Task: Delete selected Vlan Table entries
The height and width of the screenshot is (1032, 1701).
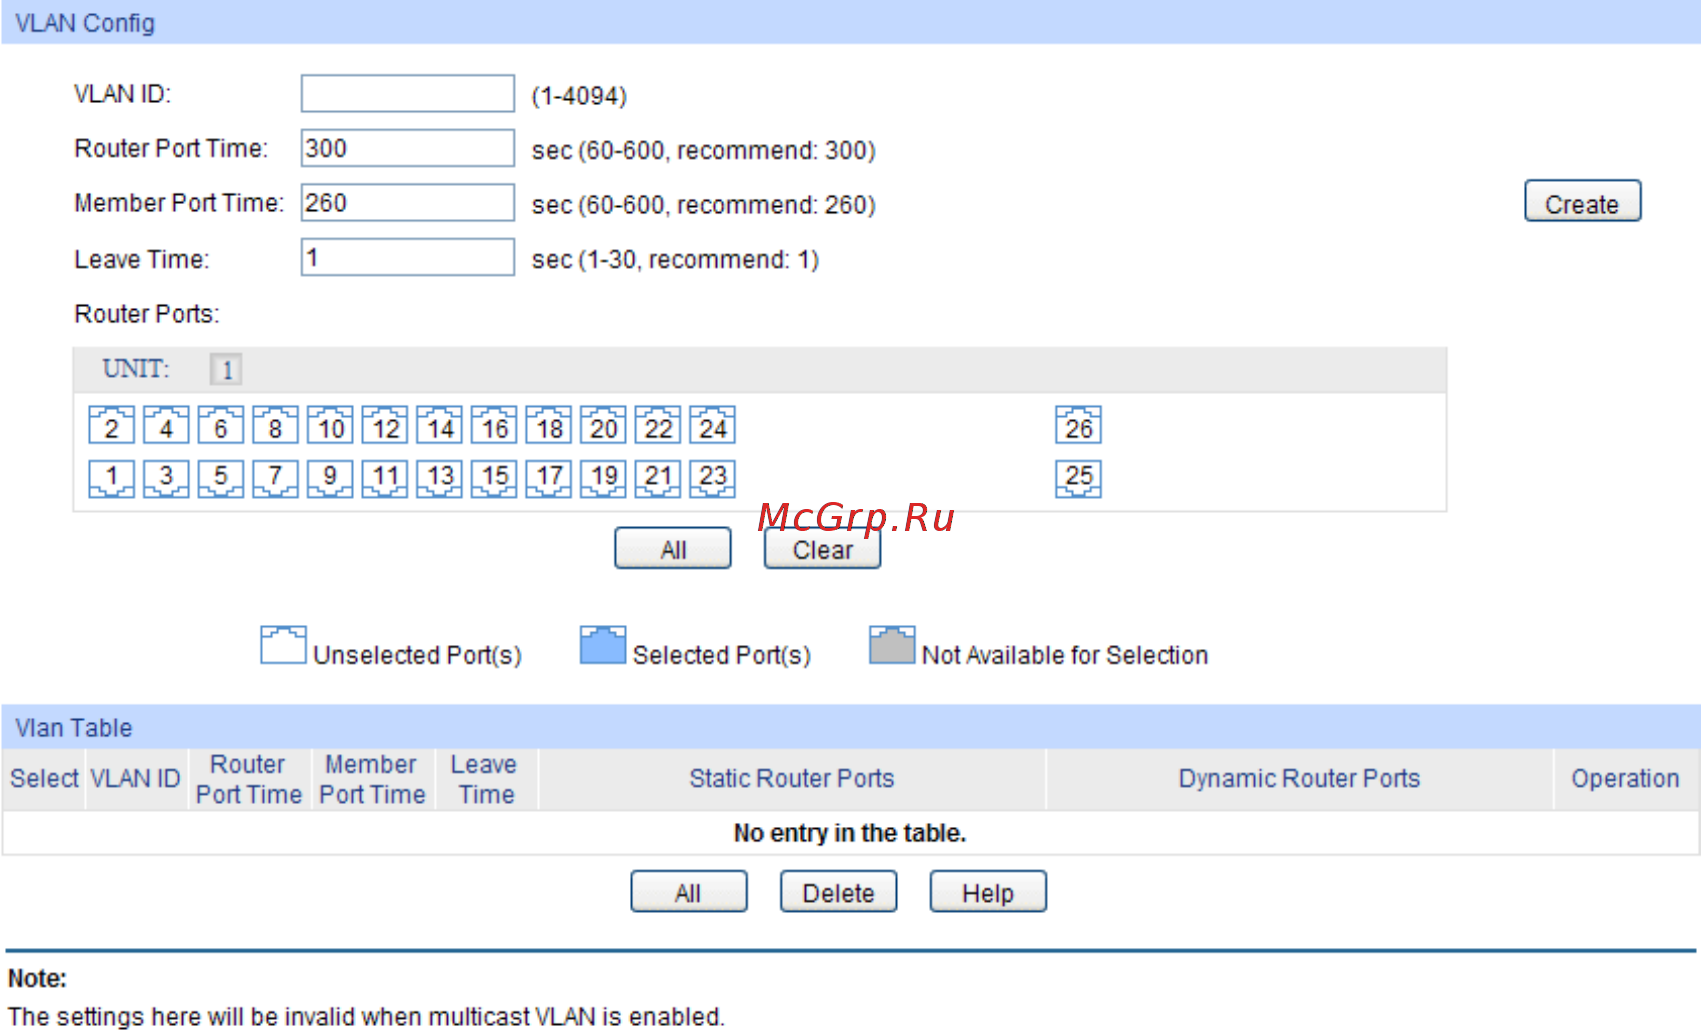Action: [838, 891]
